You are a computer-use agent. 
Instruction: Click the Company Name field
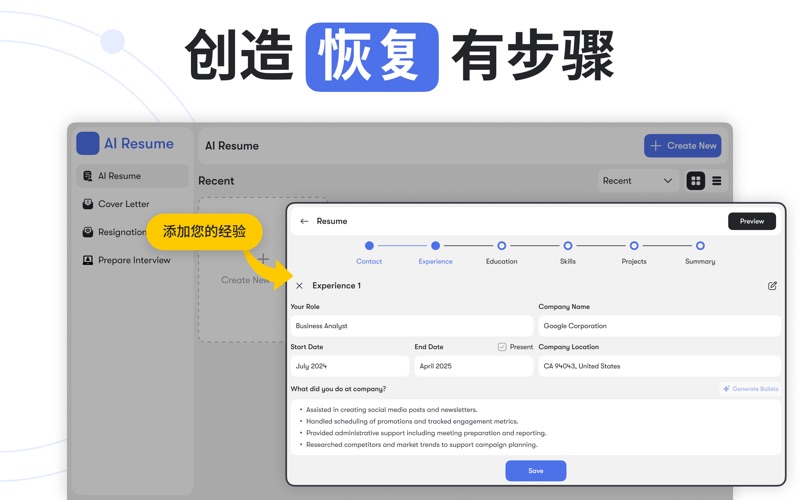(660, 326)
